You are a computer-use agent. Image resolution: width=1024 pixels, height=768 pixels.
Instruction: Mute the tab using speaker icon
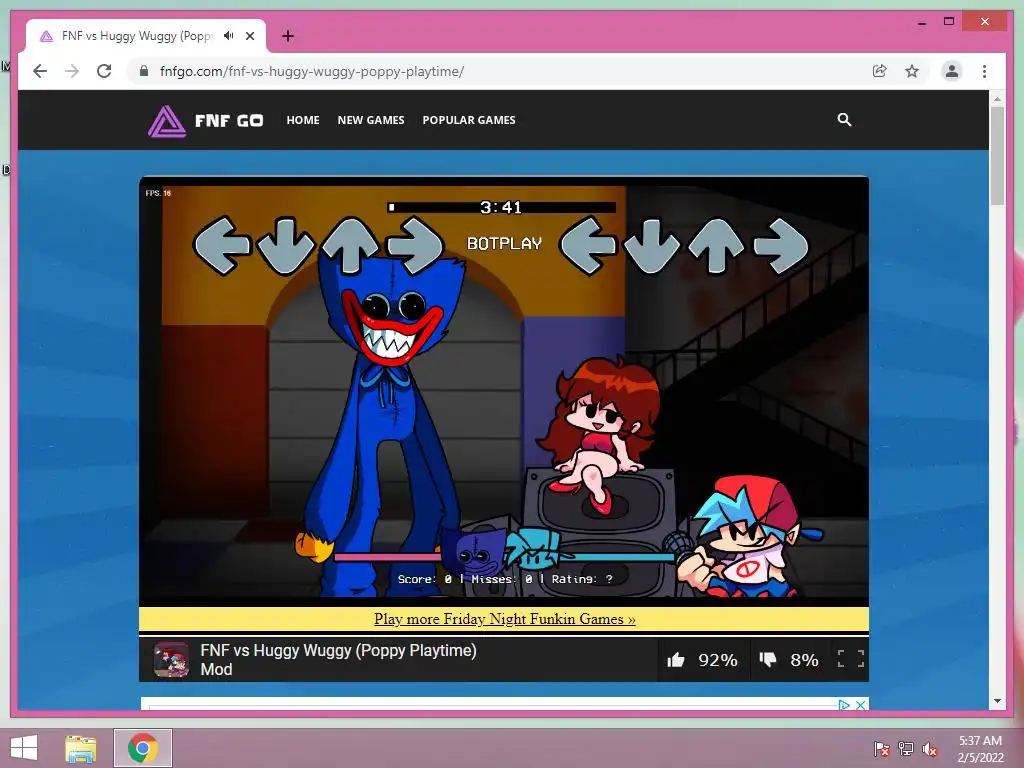(229, 36)
